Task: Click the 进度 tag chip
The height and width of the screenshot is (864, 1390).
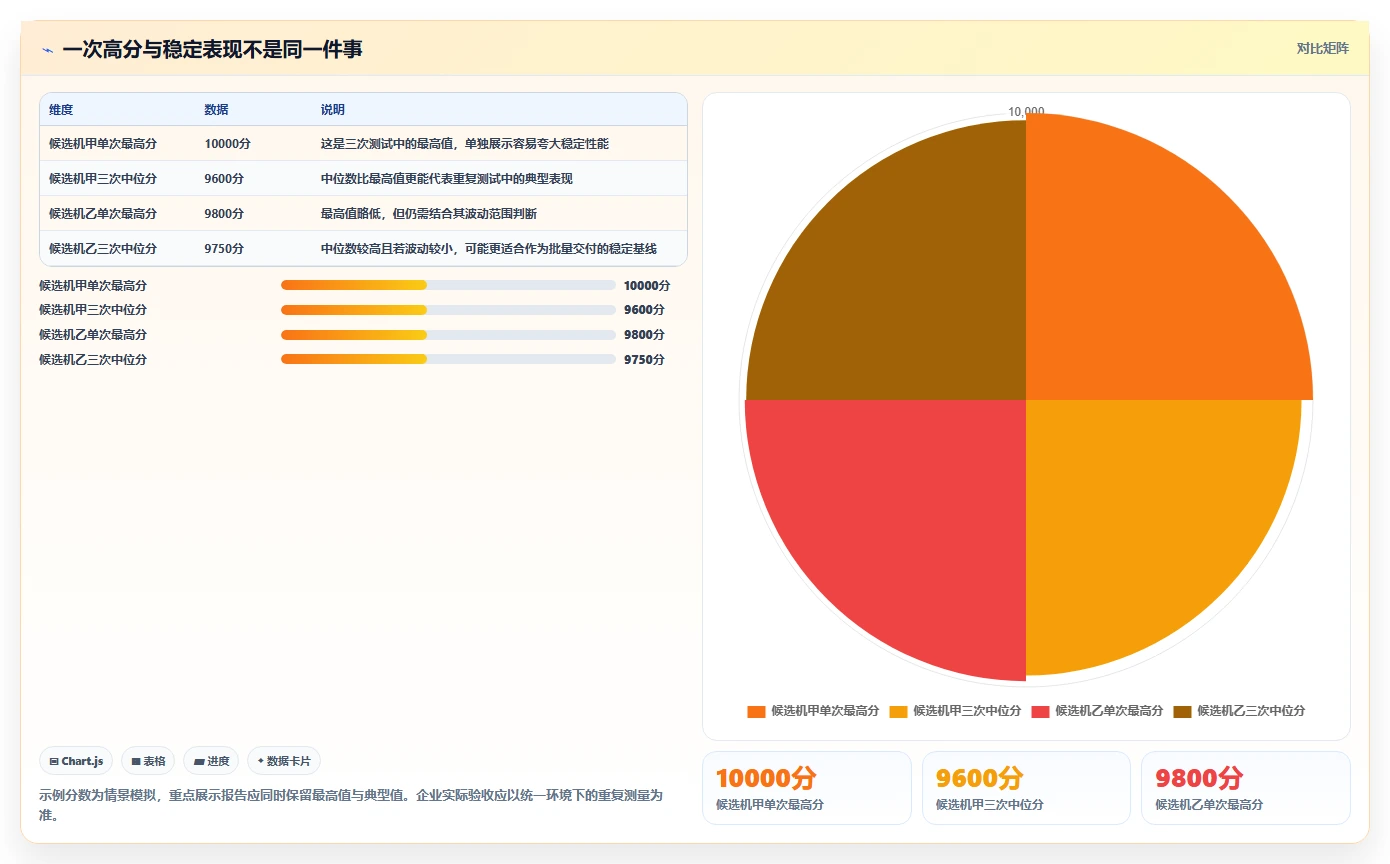Action: point(211,761)
